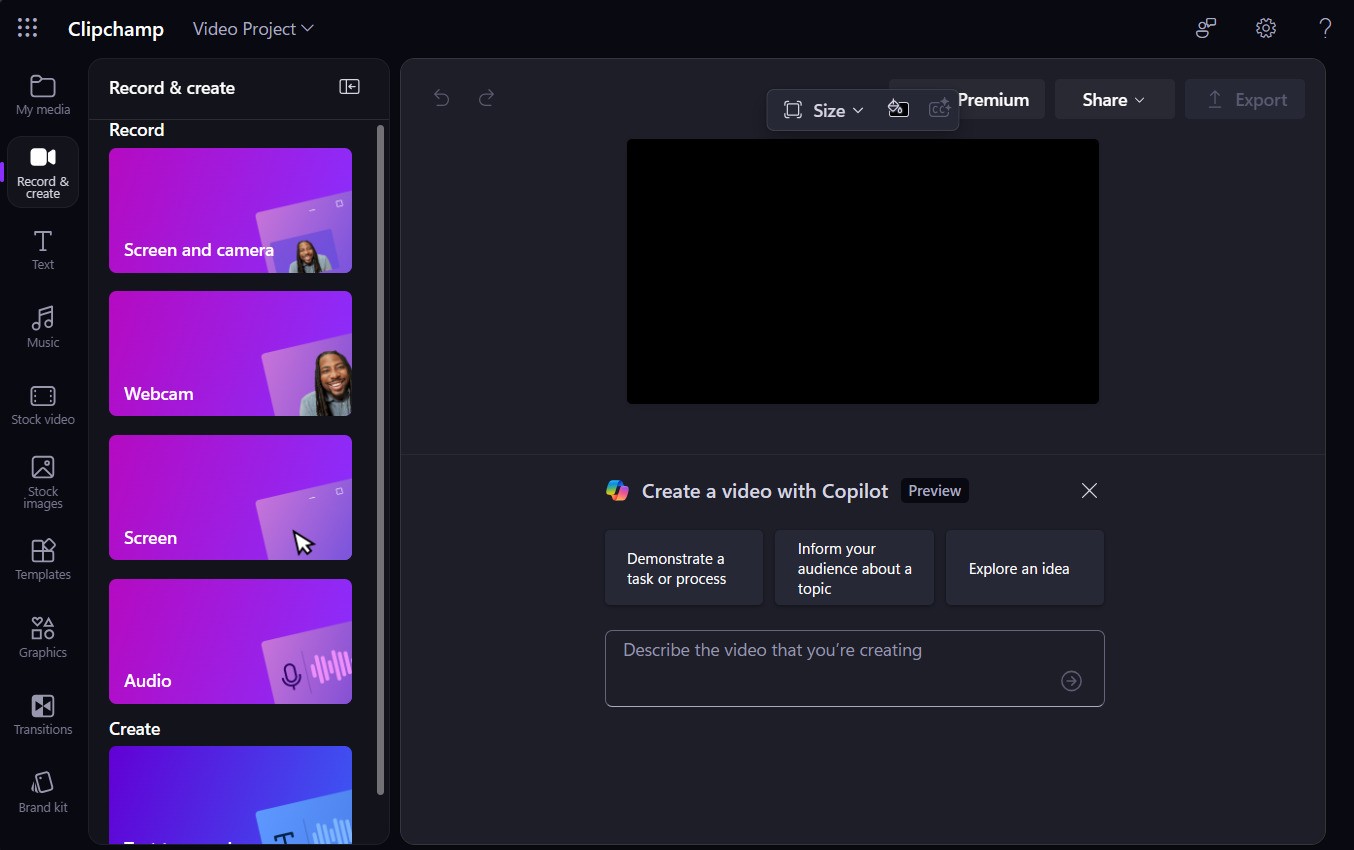
Task: Open the Templates panel
Action: (x=42, y=560)
